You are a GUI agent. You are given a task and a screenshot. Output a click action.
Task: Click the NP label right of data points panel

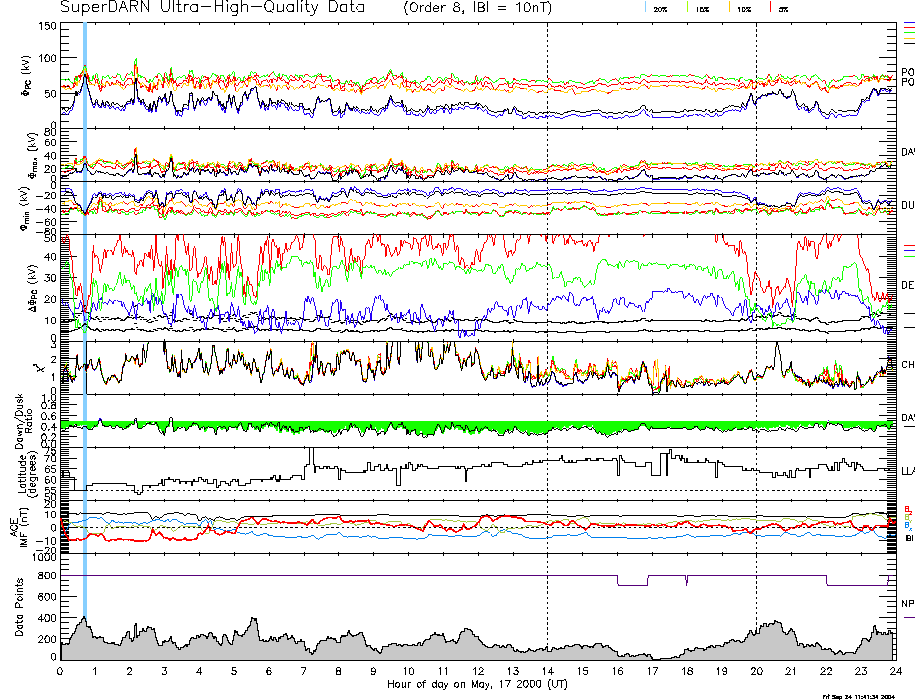point(908,604)
